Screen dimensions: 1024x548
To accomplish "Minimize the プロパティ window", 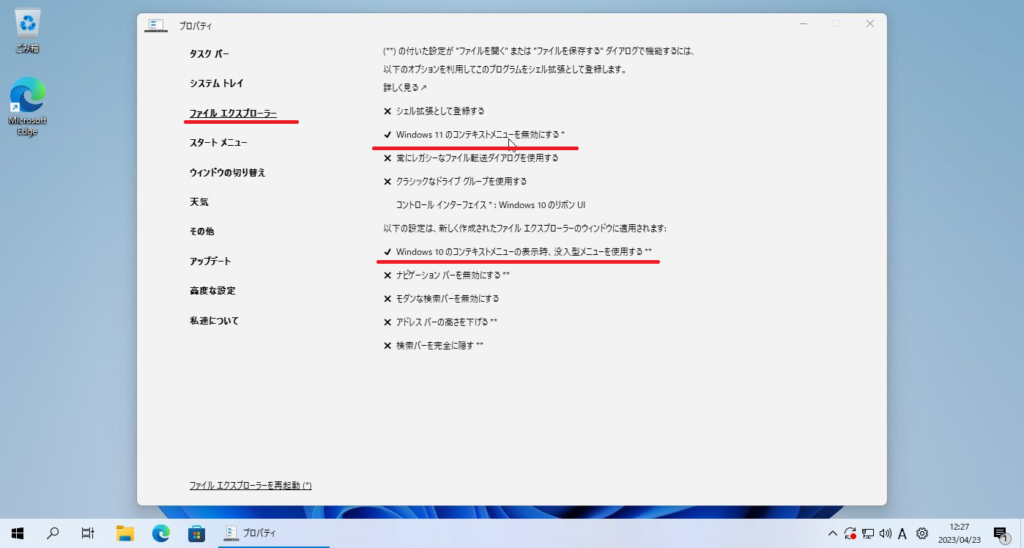I will [x=803, y=24].
